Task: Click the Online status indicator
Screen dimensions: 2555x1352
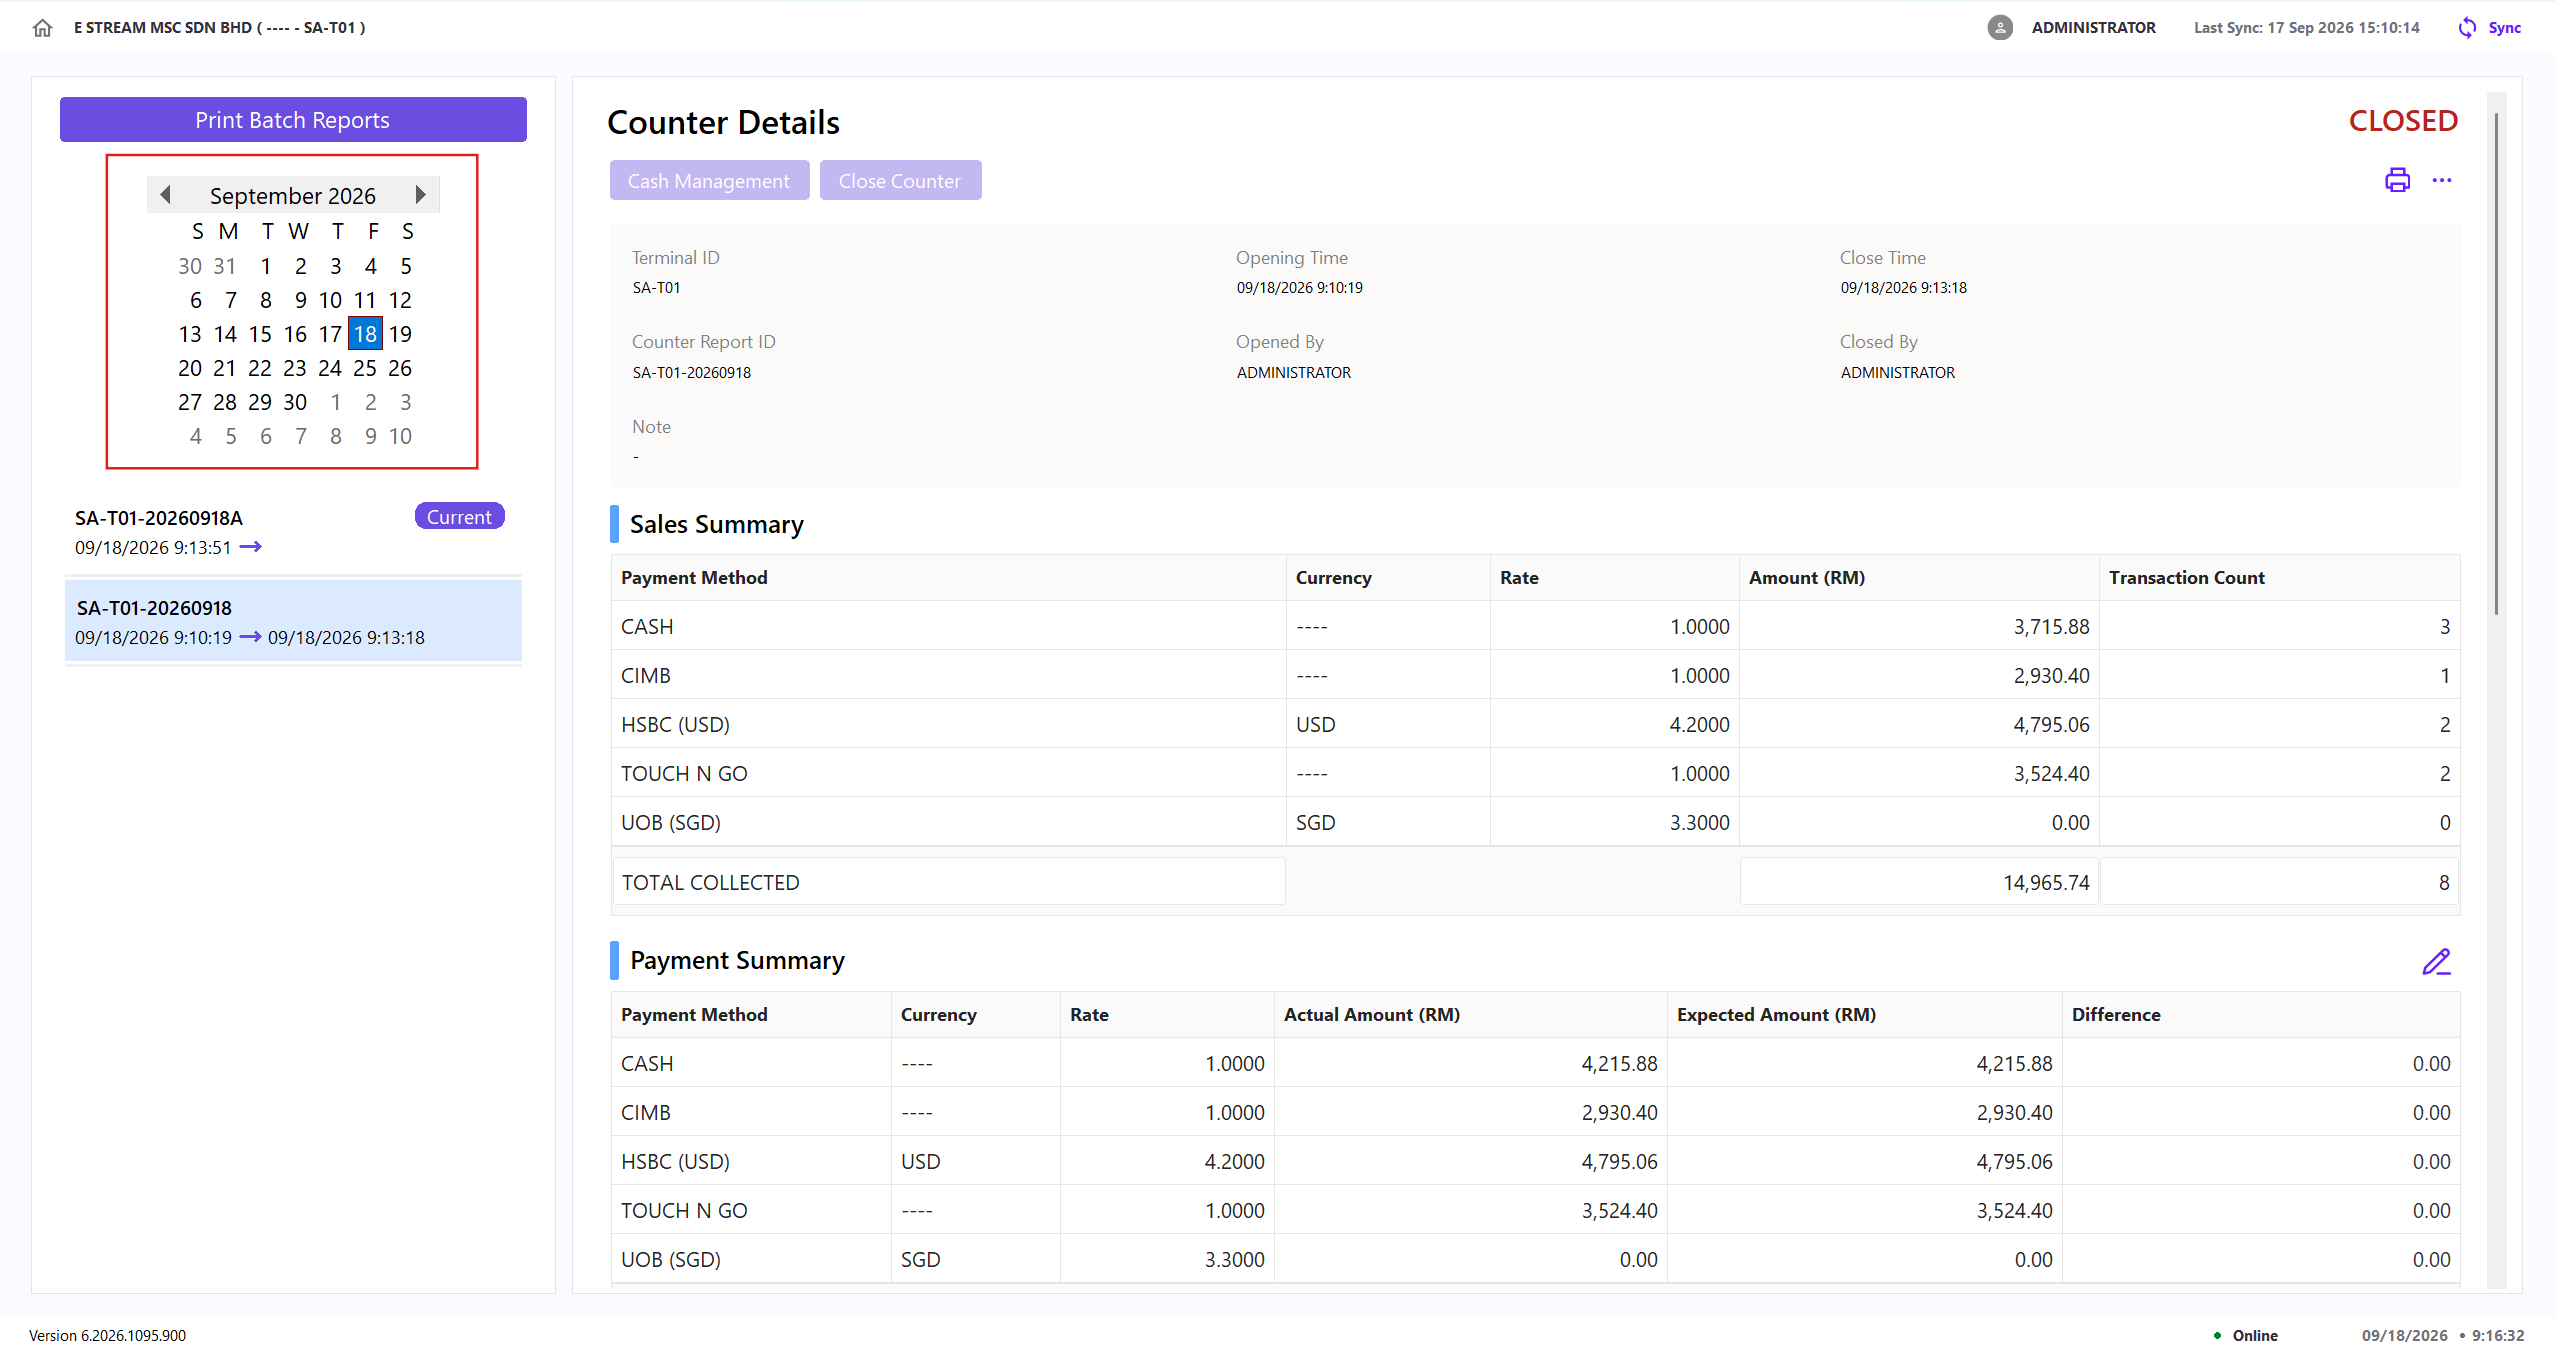Action: (2245, 1335)
